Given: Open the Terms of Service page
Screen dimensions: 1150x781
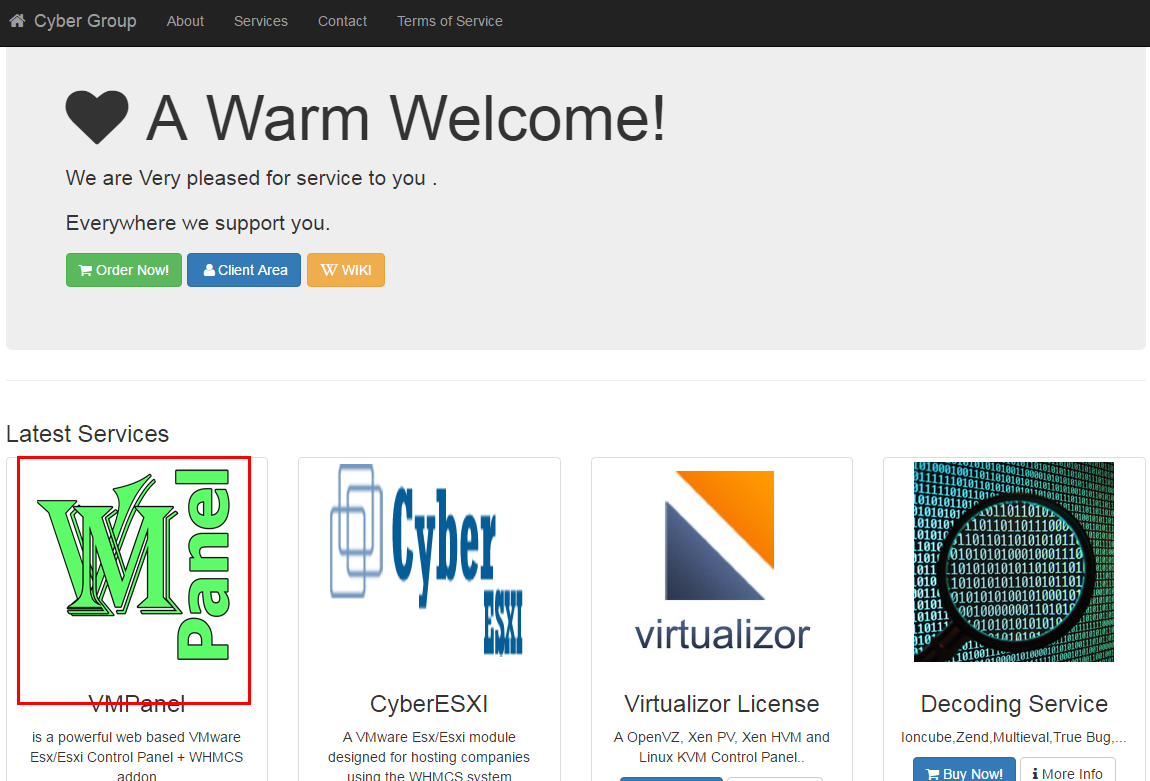Looking at the screenshot, I should click(450, 21).
